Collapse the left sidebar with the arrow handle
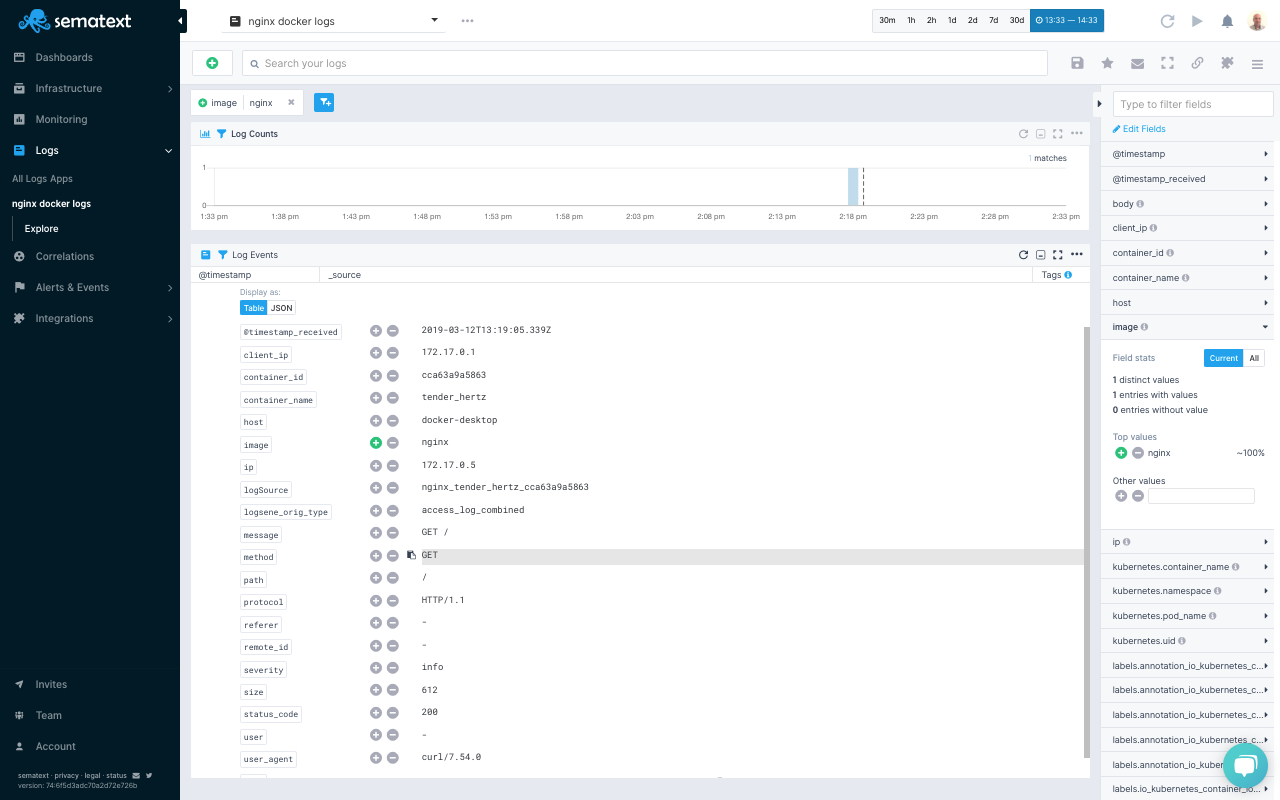Image resolution: width=1280 pixels, height=800 pixels. (x=182, y=21)
